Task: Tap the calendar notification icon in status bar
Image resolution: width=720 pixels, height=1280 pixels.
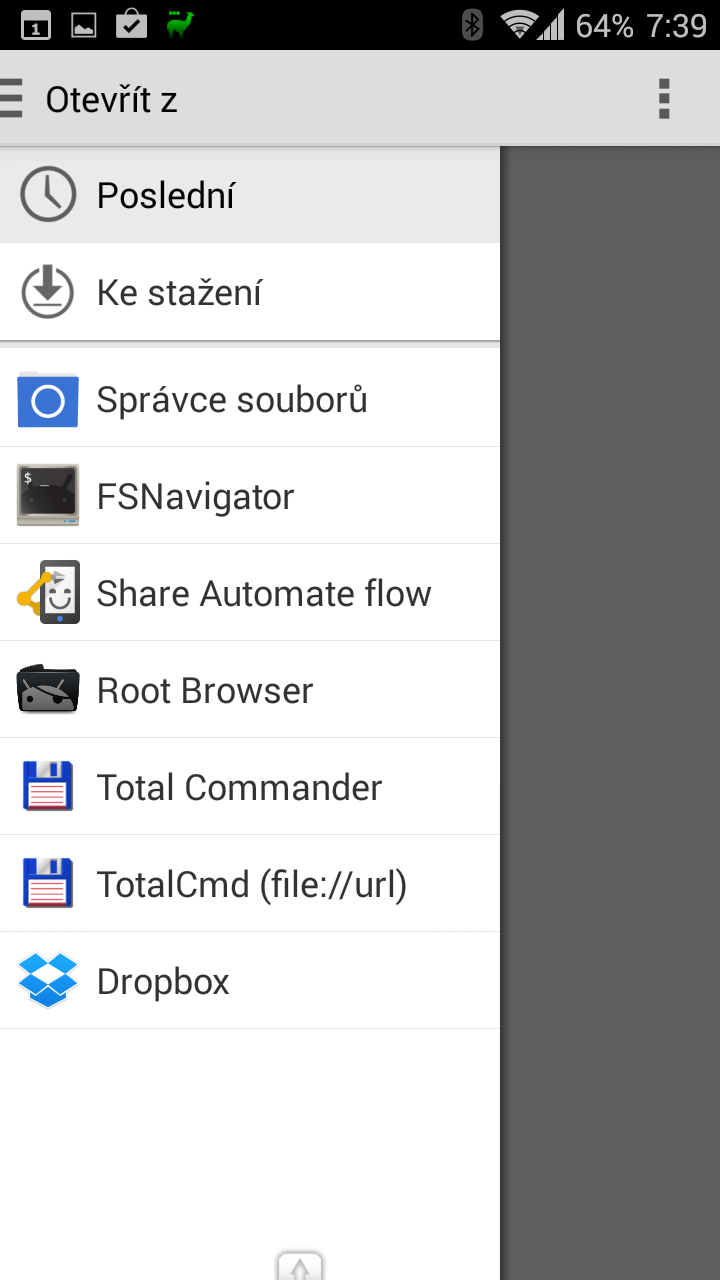Action: click(x=36, y=25)
